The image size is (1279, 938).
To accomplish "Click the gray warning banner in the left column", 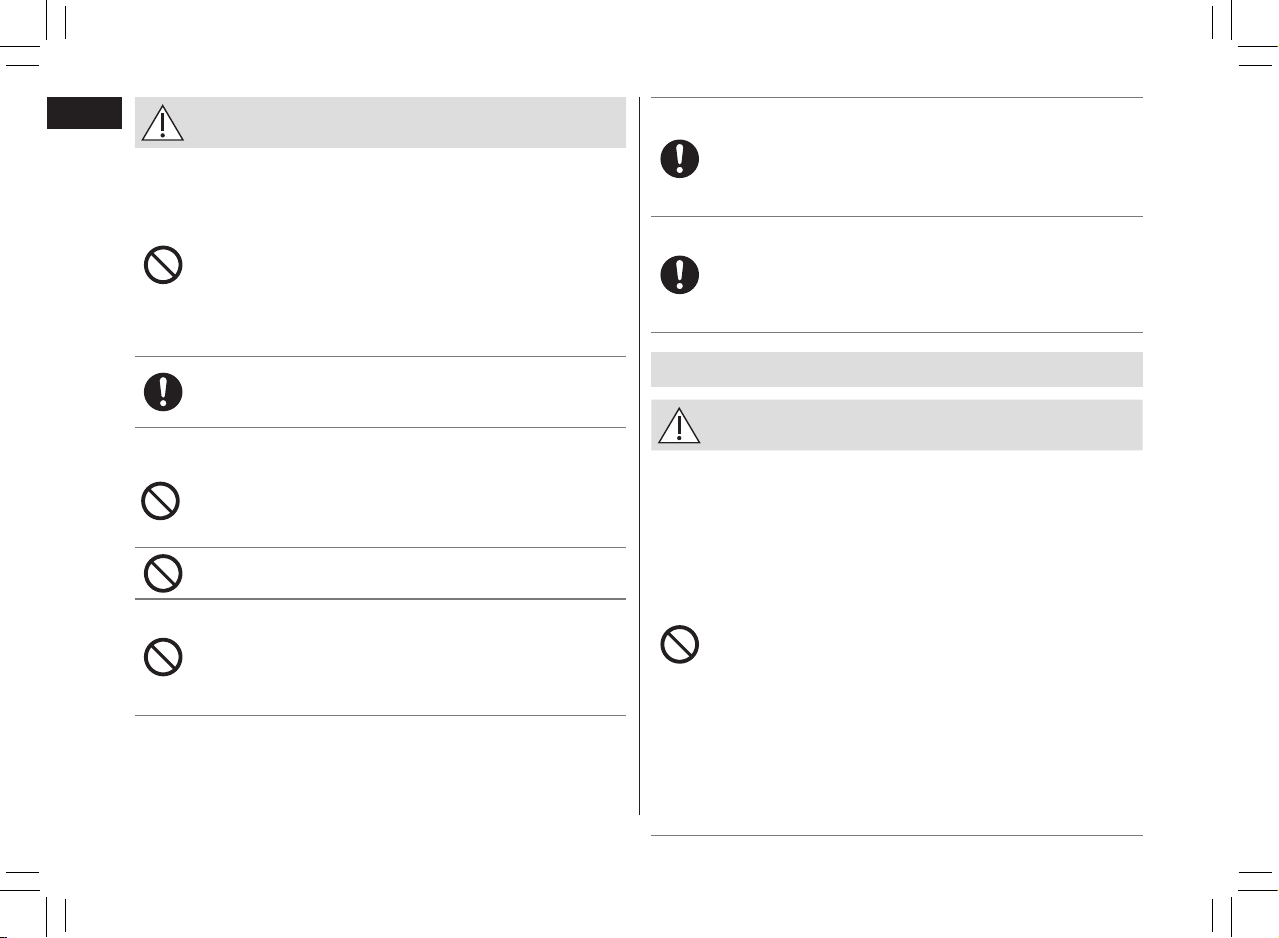I will point(380,122).
